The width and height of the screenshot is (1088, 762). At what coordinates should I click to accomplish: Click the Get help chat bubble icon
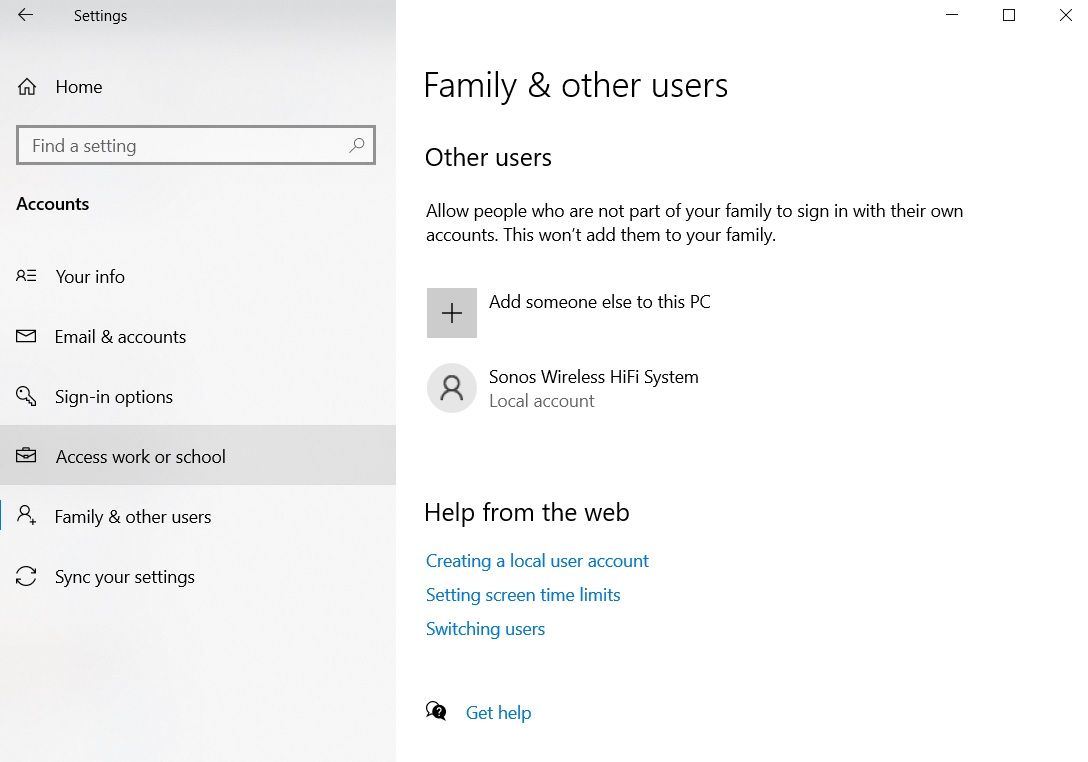point(436,711)
